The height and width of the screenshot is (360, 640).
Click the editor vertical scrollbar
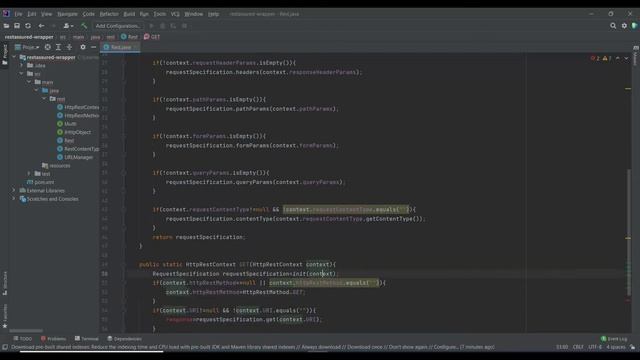[x=629, y=233]
